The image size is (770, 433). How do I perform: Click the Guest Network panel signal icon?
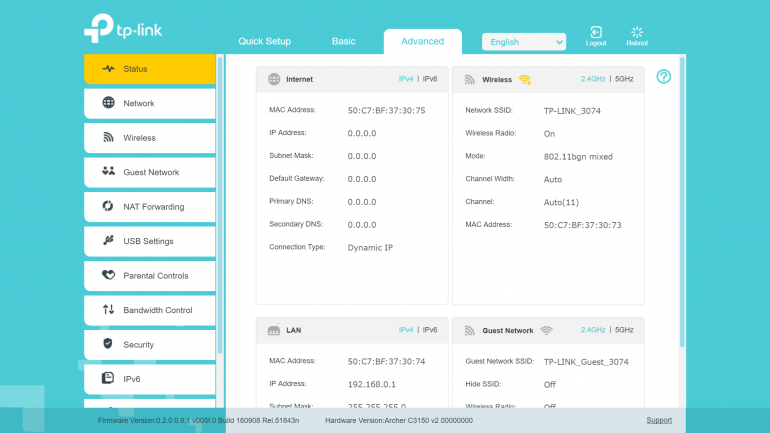(470, 331)
